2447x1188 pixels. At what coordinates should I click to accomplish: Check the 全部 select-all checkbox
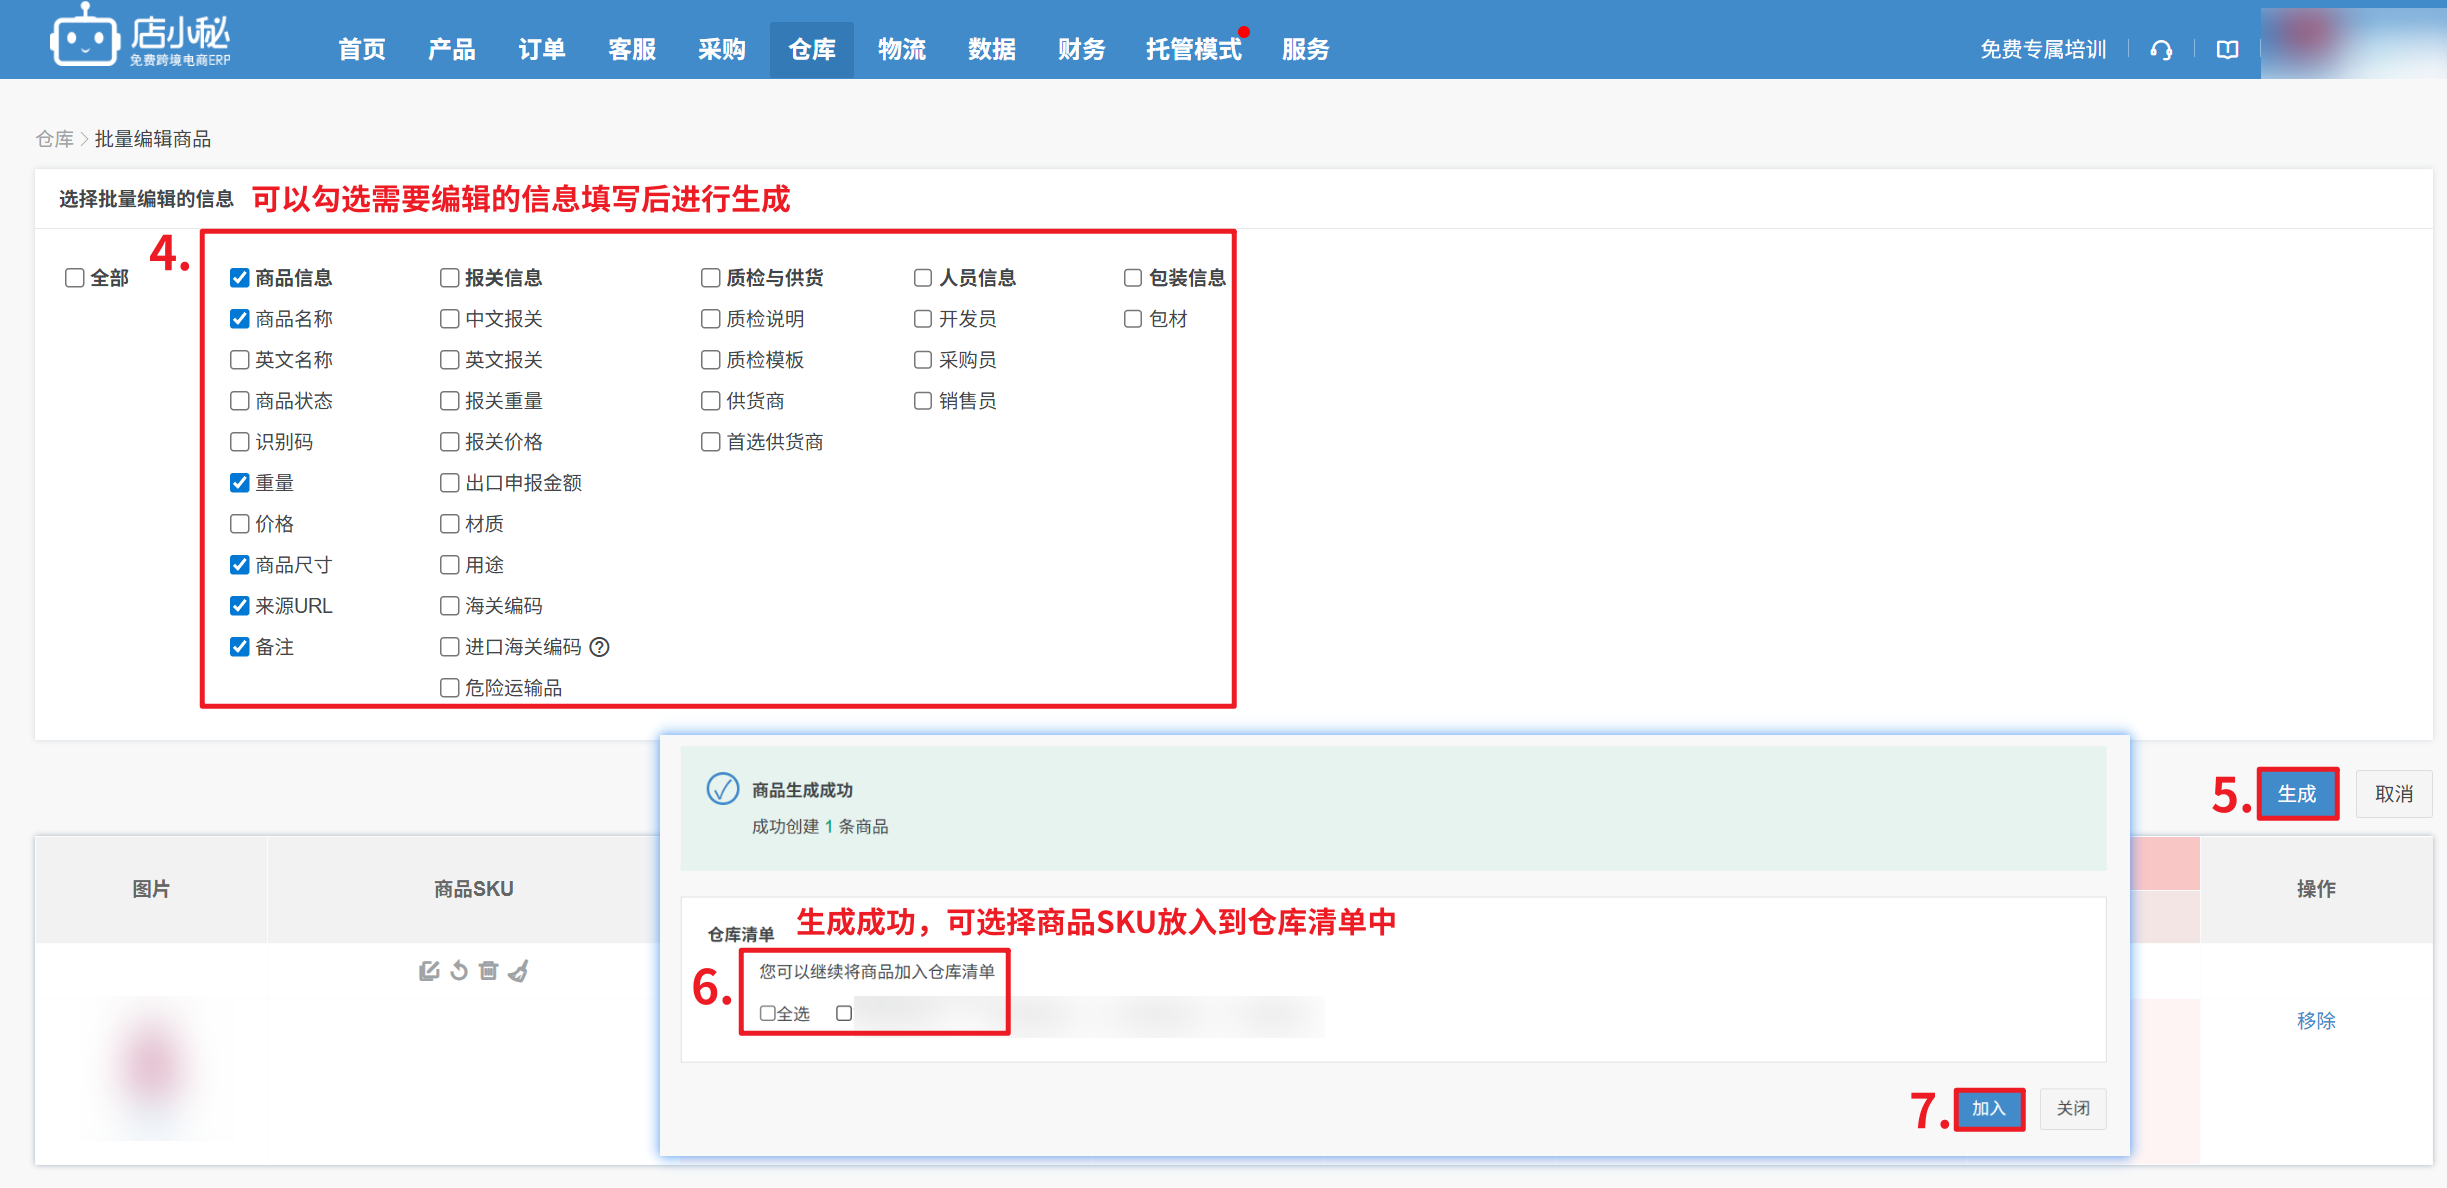pos(75,278)
